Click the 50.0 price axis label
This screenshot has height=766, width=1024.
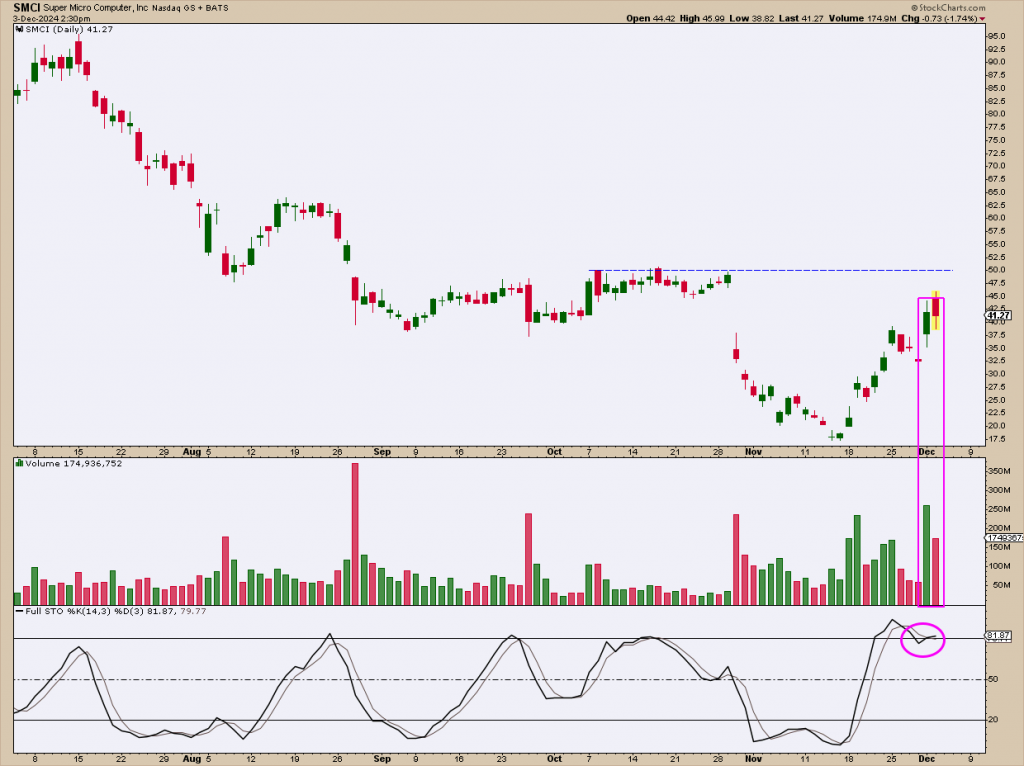pos(997,270)
